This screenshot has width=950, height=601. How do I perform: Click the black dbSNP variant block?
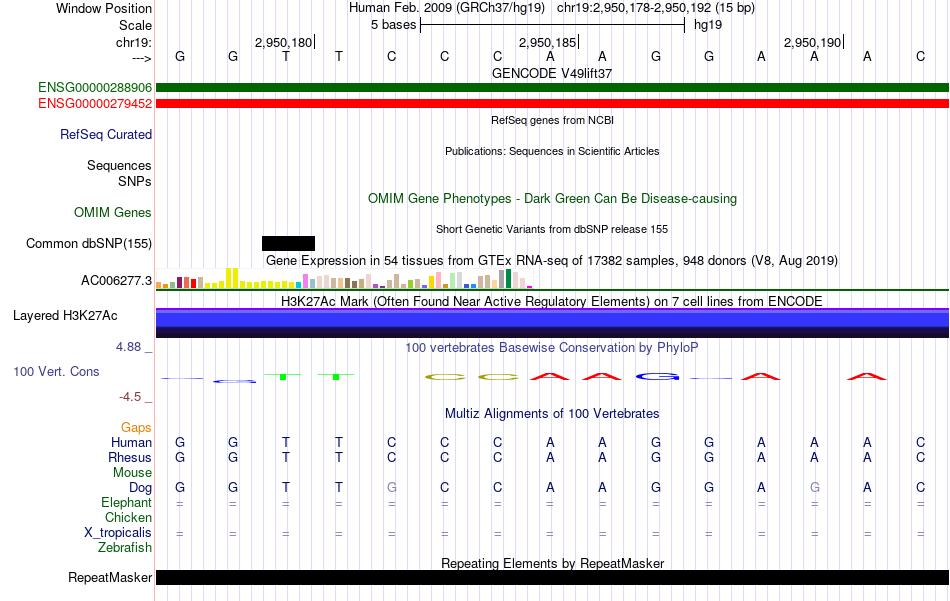click(288, 244)
